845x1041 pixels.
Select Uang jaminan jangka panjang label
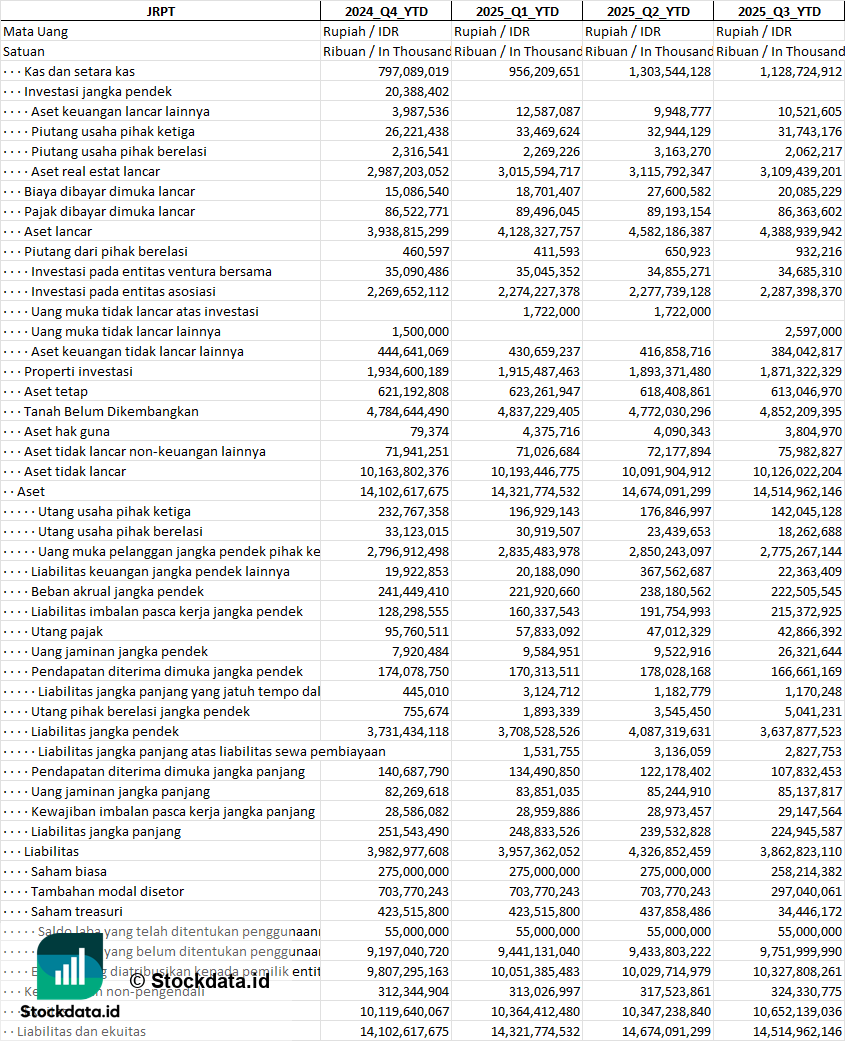[x=121, y=791]
